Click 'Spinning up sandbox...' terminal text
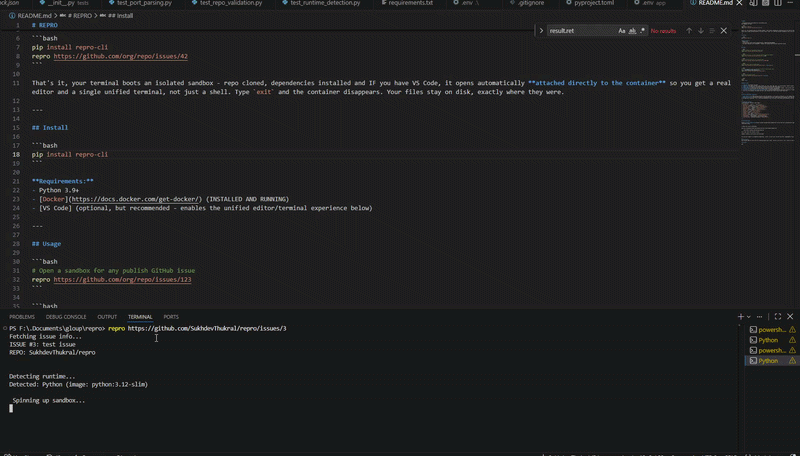Image resolution: width=800 pixels, height=456 pixels. tap(49, 400)
